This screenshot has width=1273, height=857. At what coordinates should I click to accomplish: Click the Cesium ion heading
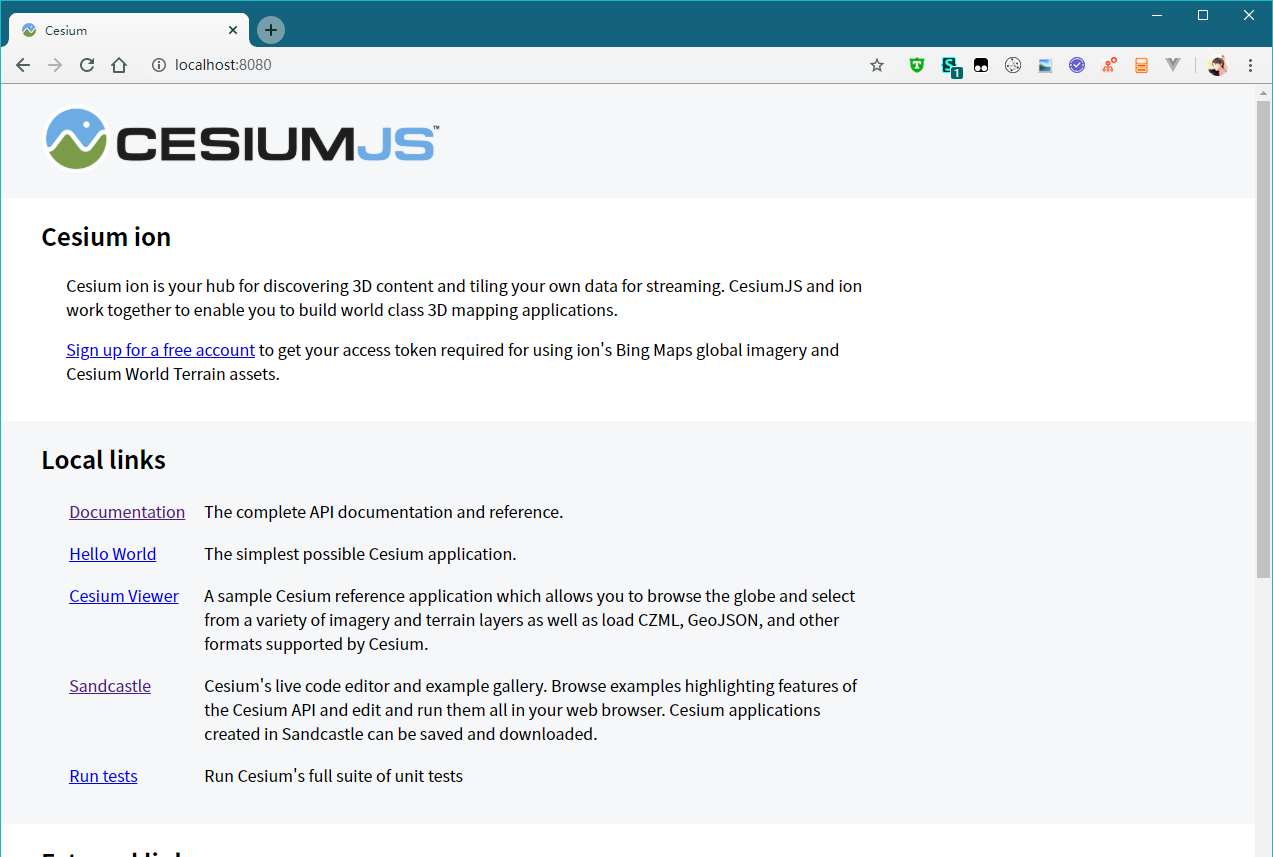pos(106,237)
